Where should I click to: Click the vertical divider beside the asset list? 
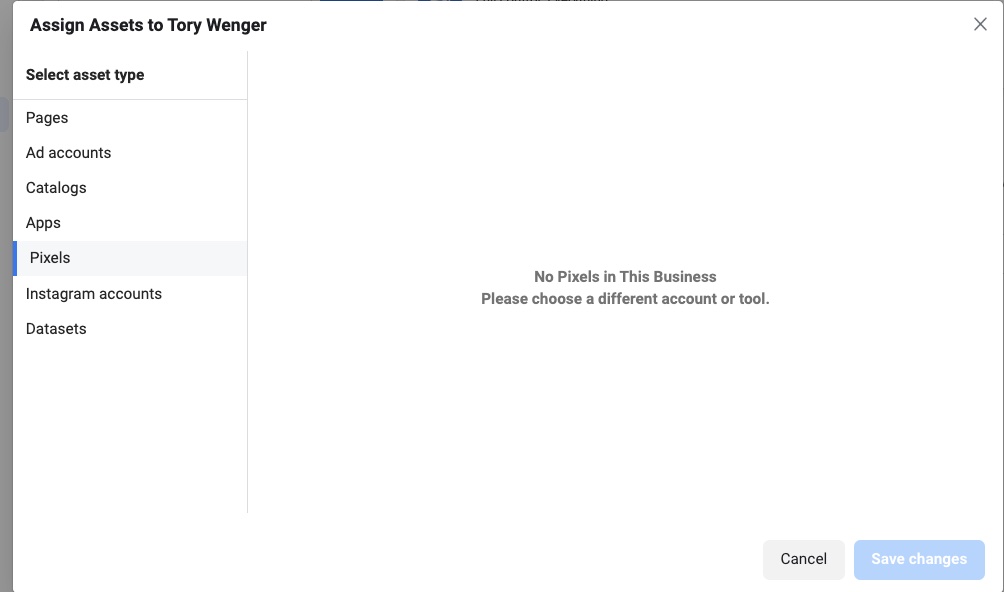(x=247, y=300)
